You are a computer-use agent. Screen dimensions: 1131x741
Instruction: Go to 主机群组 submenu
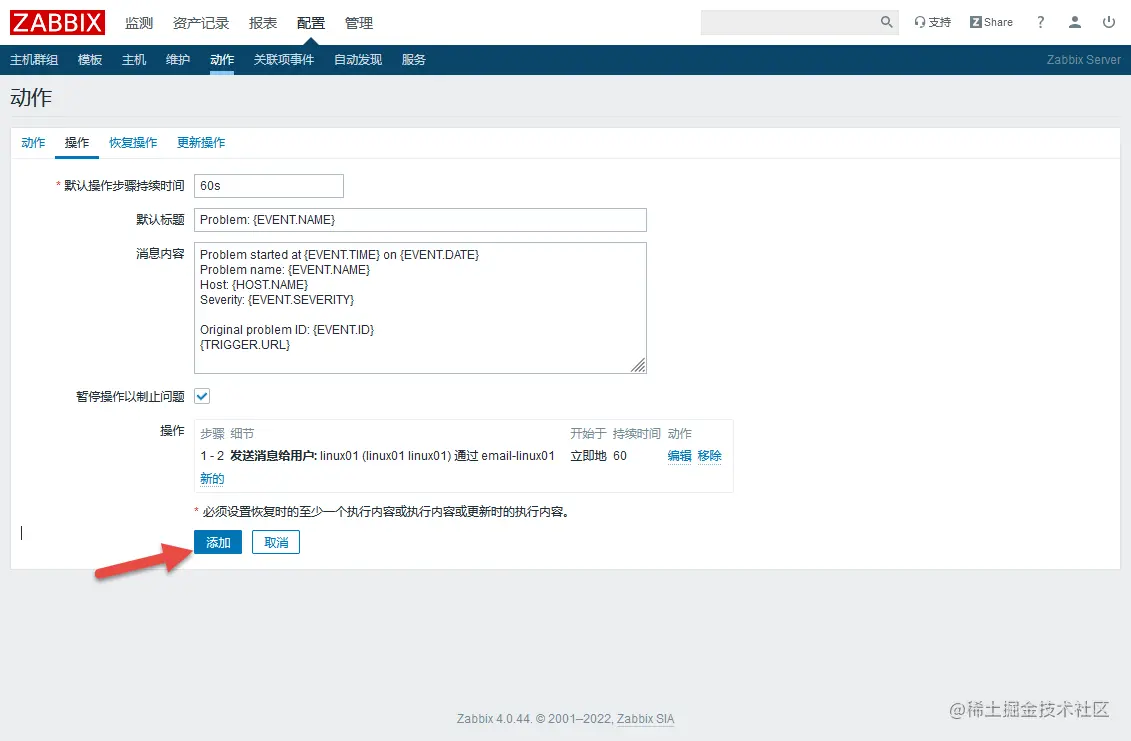tap(34, 60)
